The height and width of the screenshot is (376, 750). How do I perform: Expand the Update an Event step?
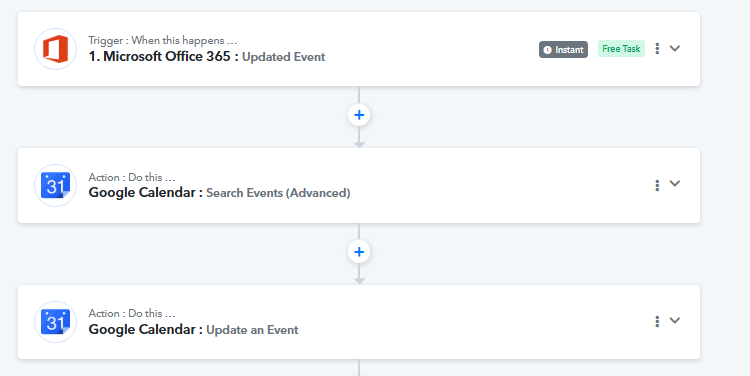(675, 321)
